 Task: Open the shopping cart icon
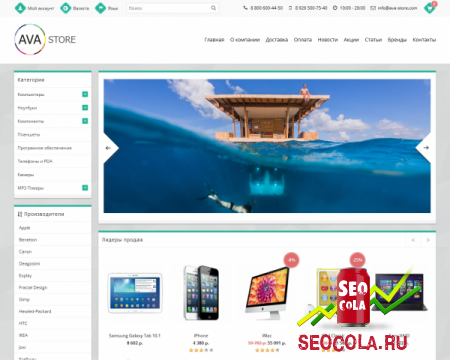coord(430,8)
